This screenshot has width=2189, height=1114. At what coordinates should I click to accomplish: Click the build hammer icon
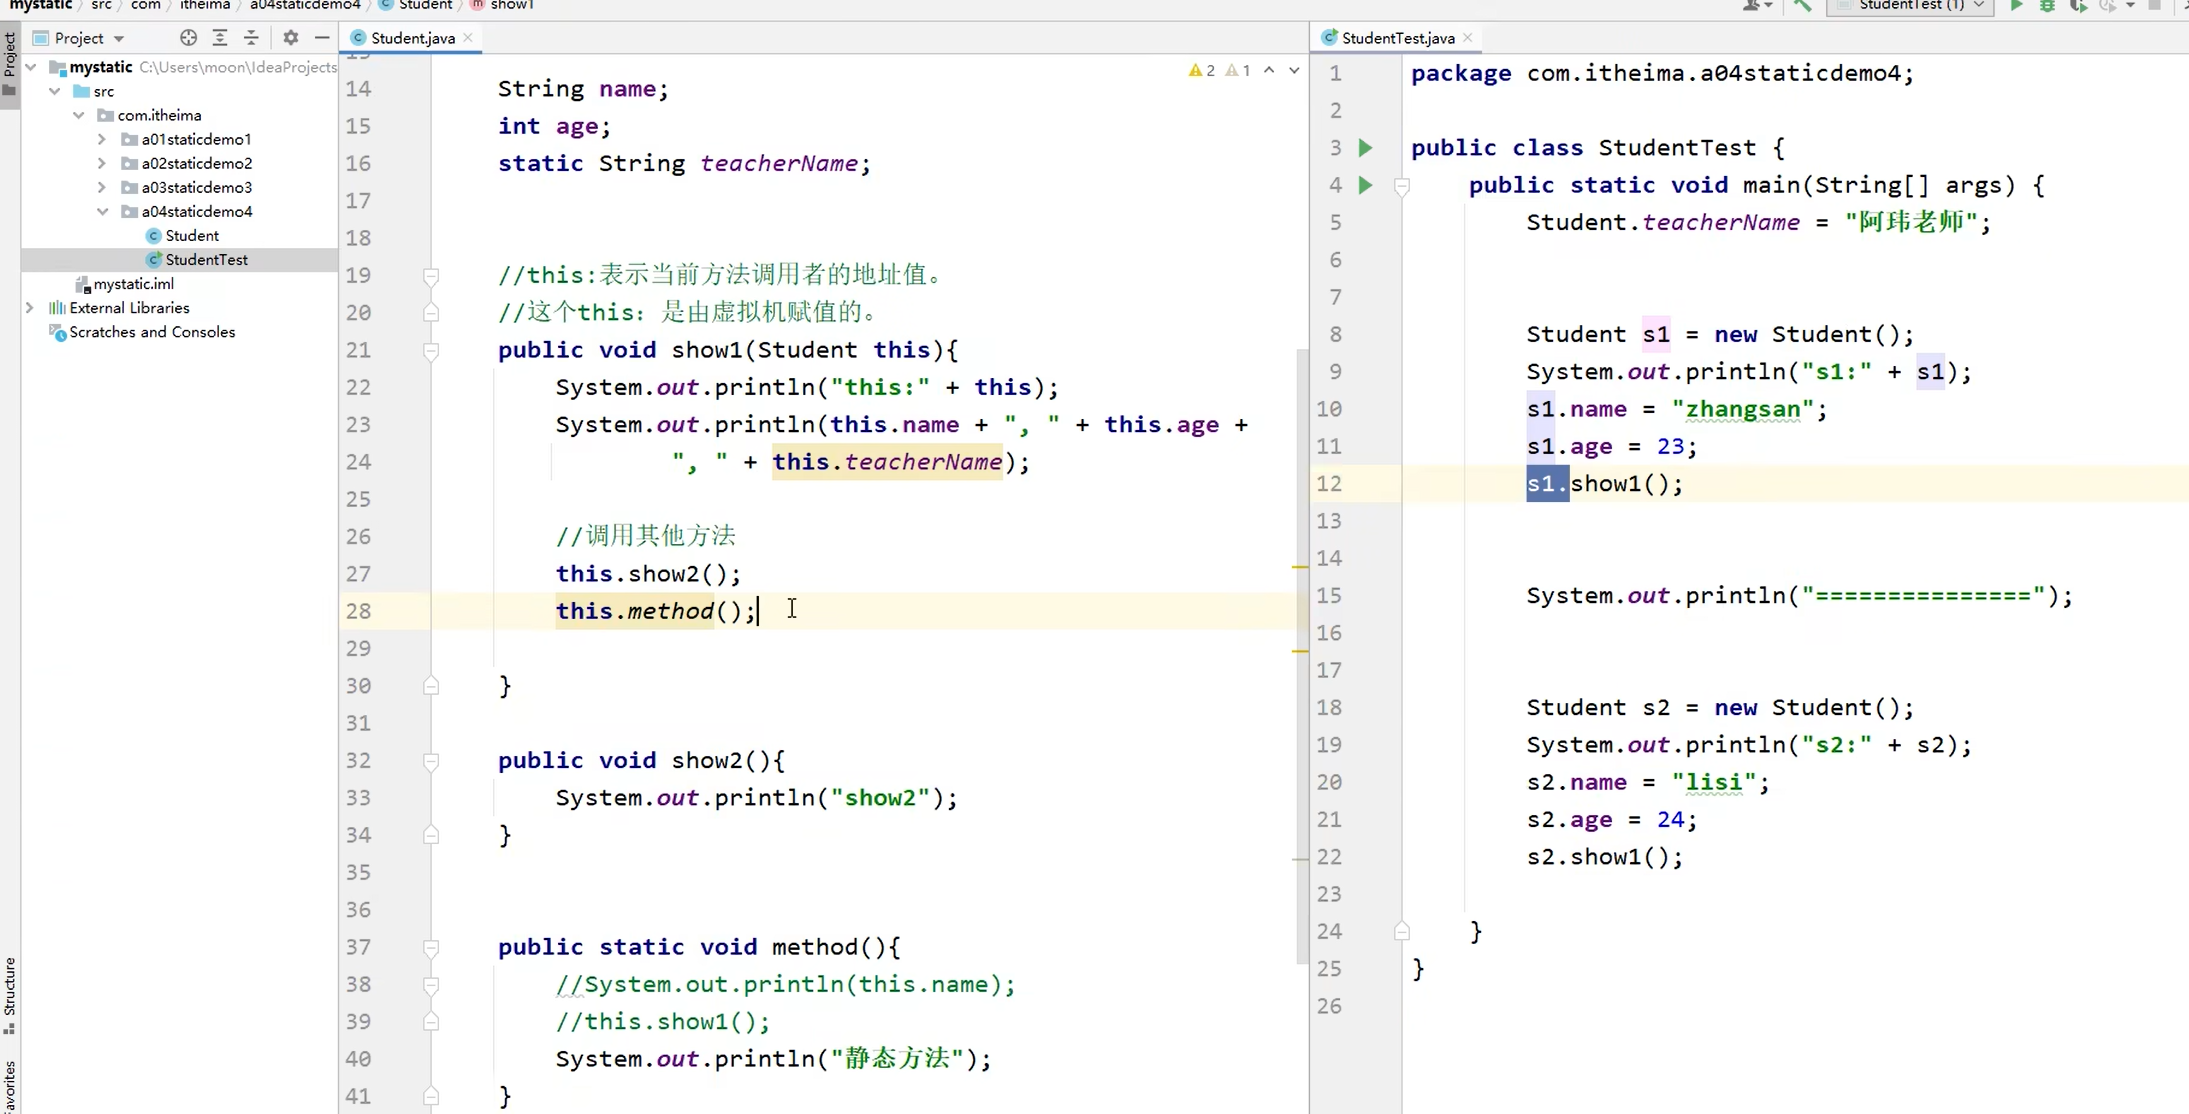tap(1803, 6)
